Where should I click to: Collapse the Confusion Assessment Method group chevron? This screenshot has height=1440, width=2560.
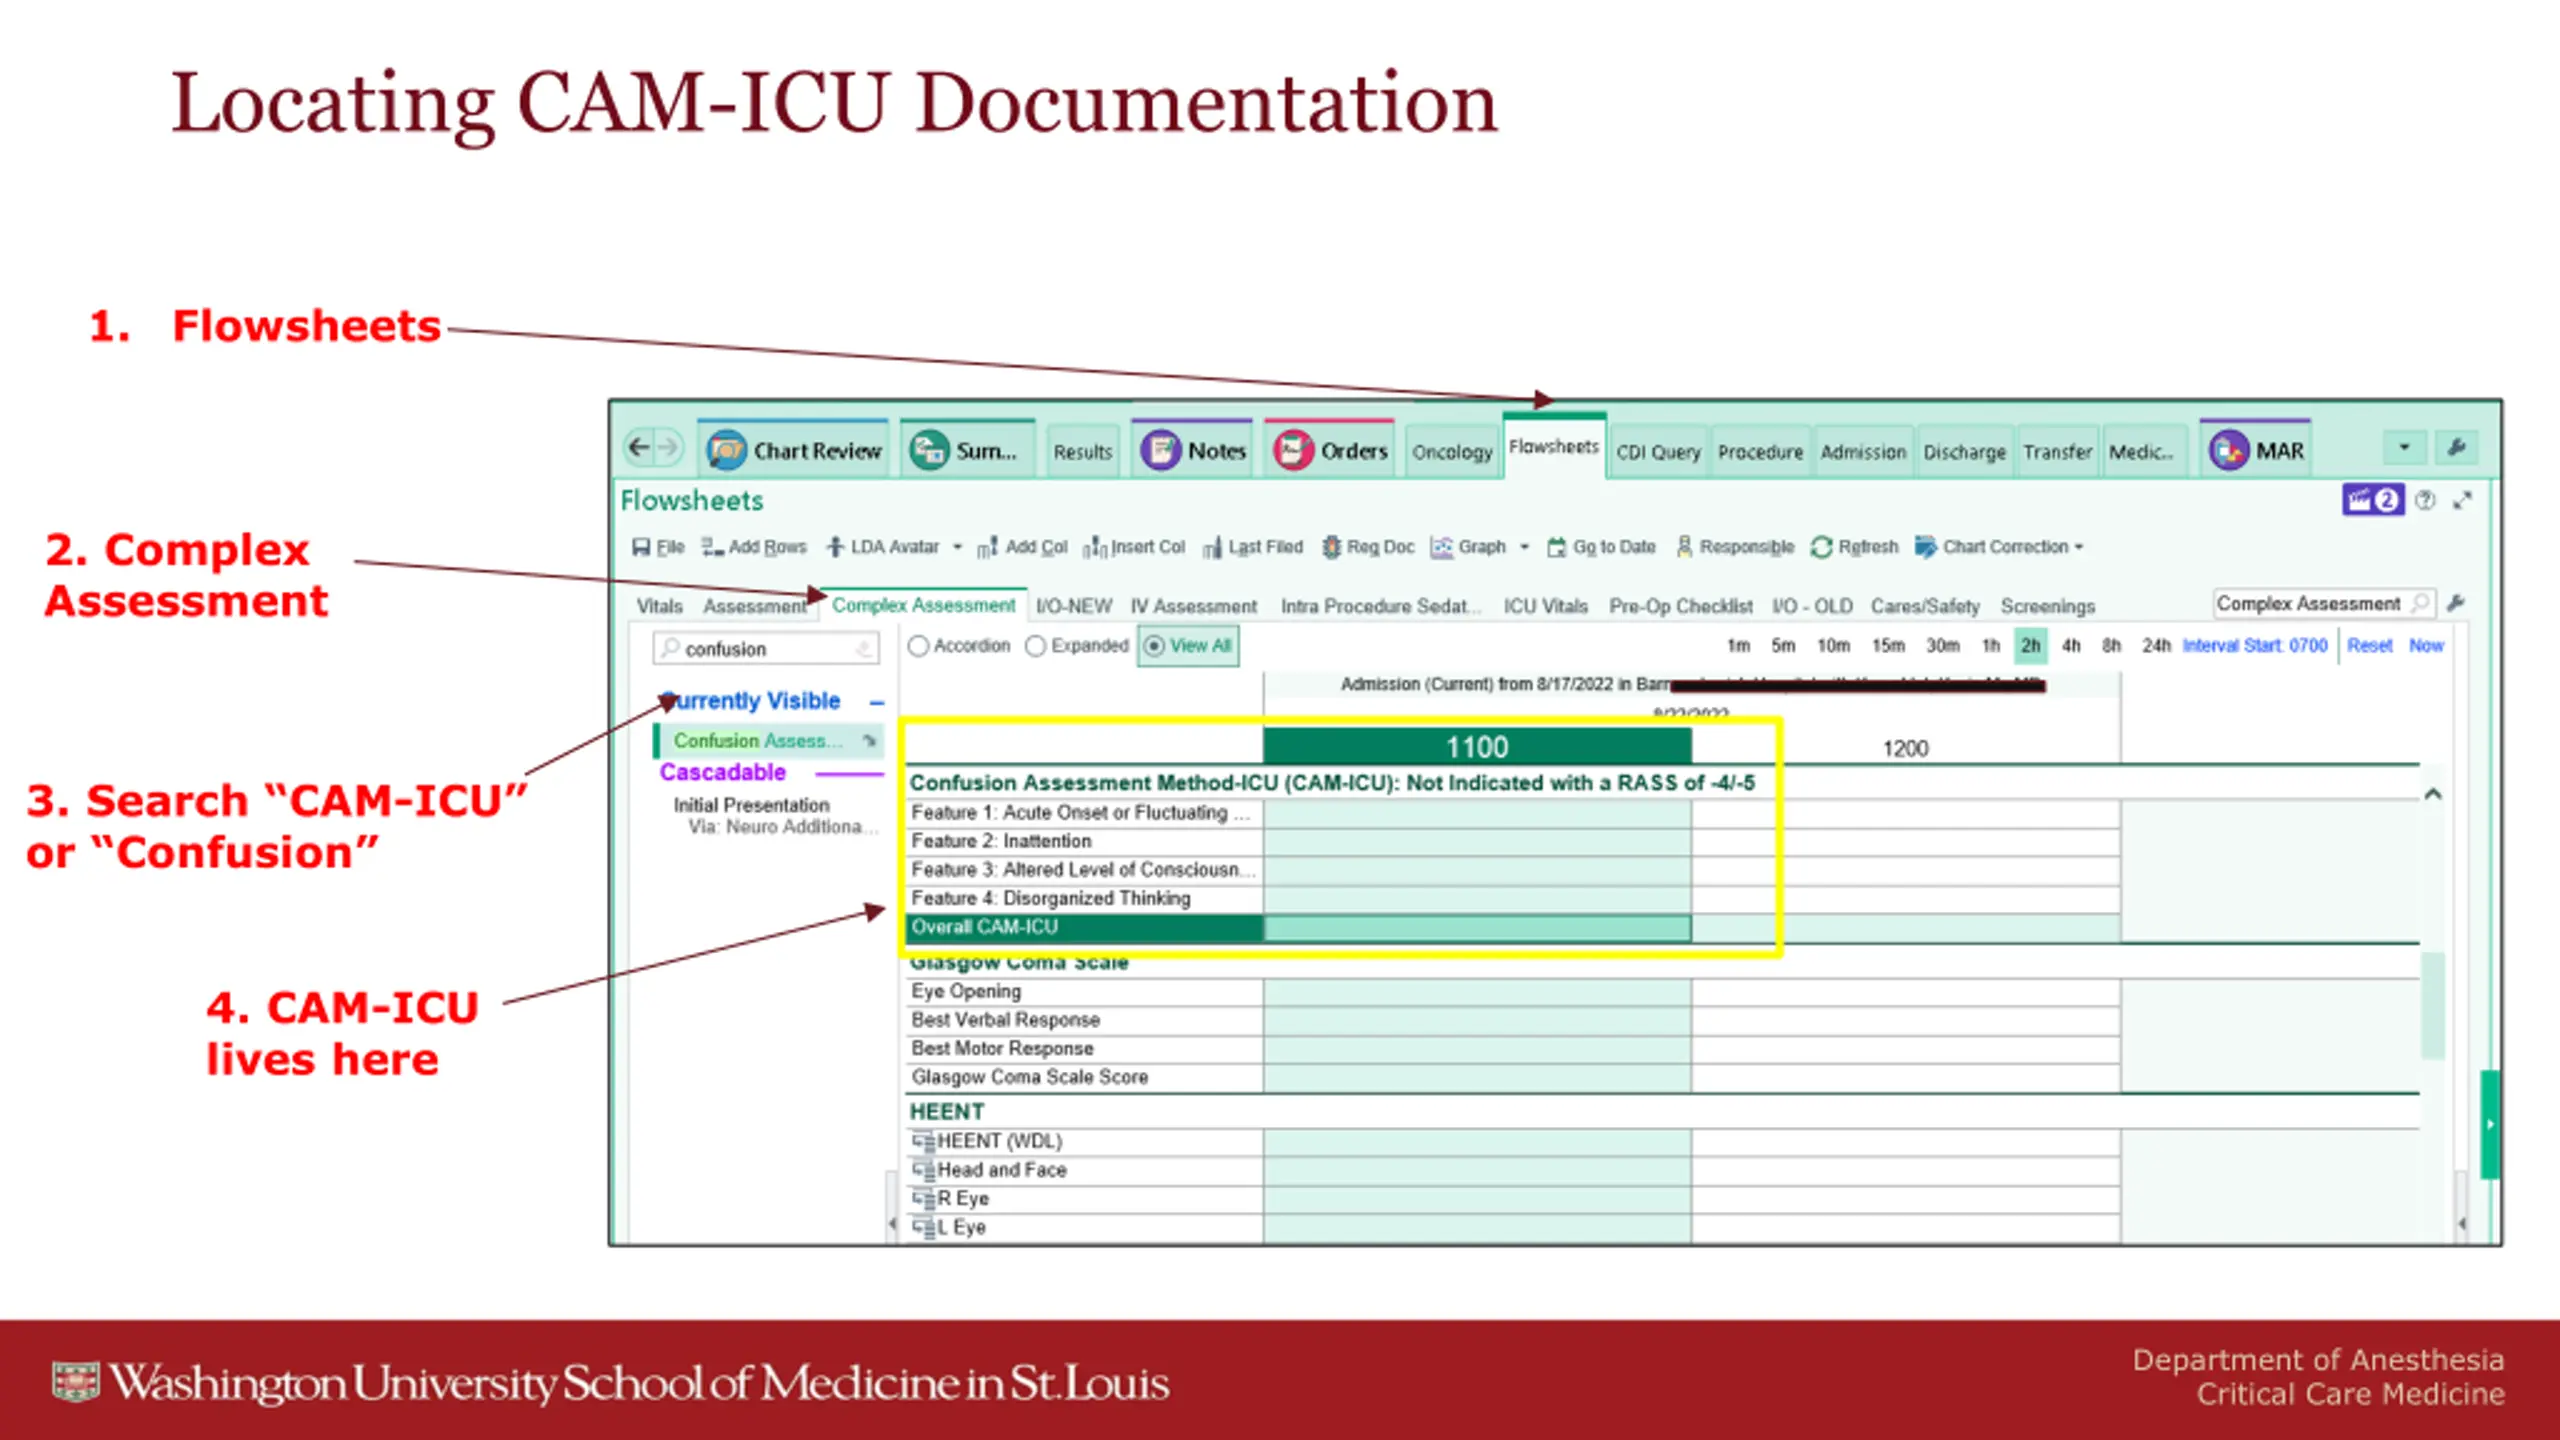coord(2433,794)
